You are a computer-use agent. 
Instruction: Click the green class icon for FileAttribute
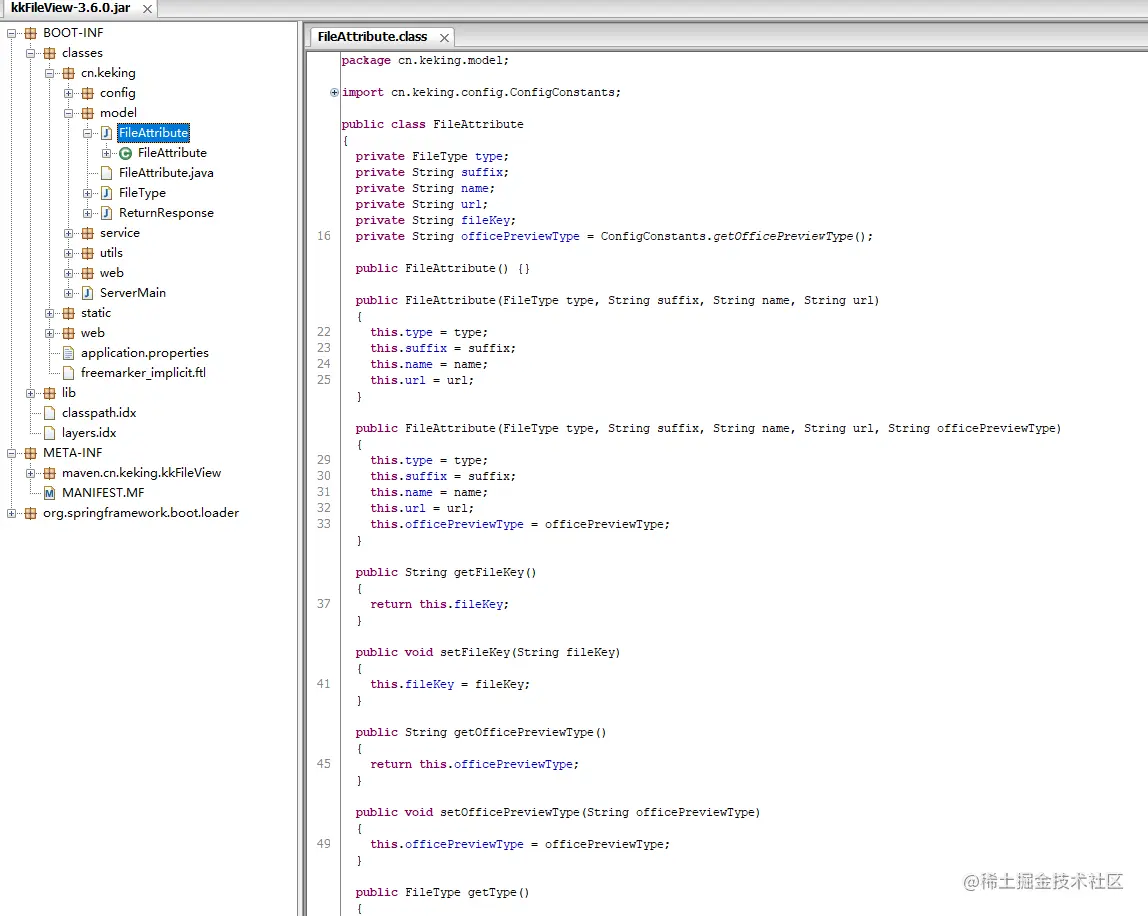[x=126, y=153]
